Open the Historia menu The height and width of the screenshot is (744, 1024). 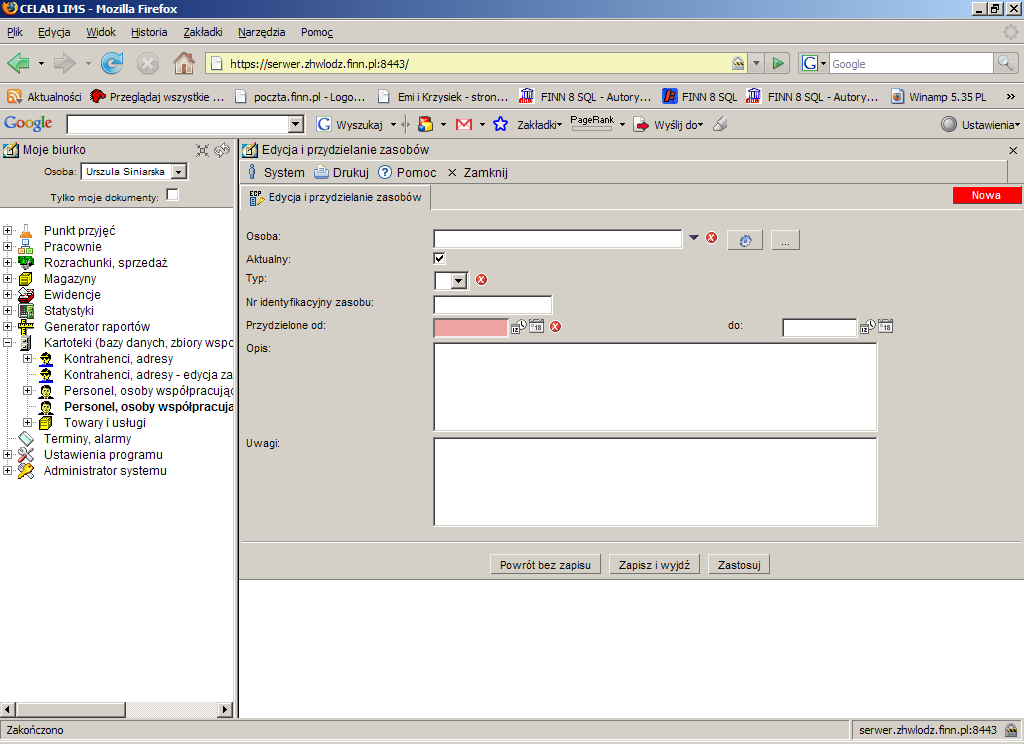[x=149, y=32]
